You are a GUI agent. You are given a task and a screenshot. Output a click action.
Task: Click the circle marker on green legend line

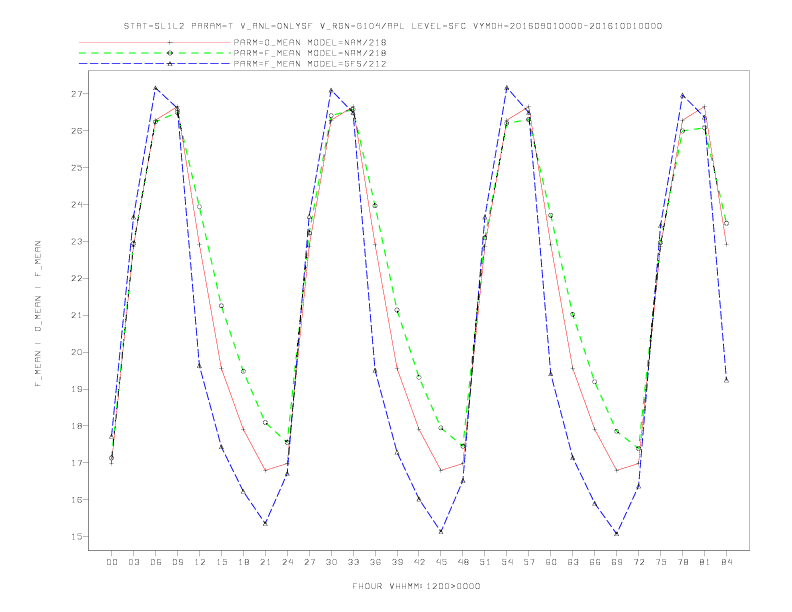[x=170, y=53]
